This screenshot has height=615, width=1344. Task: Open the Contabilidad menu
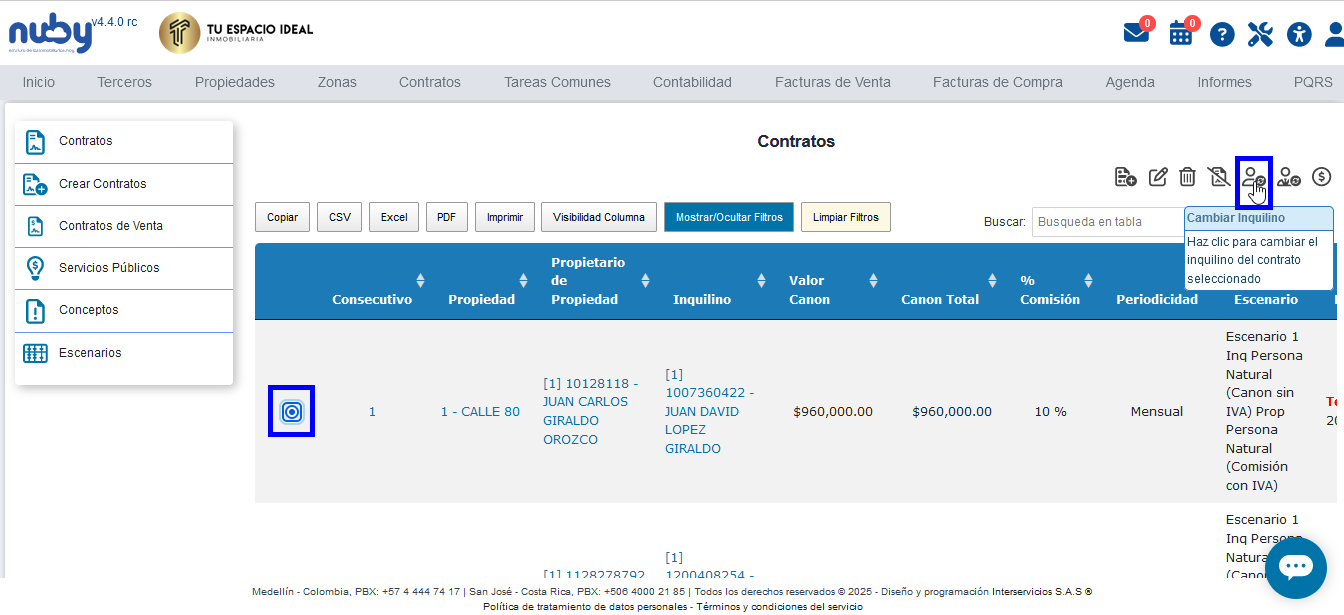point(692,82)
